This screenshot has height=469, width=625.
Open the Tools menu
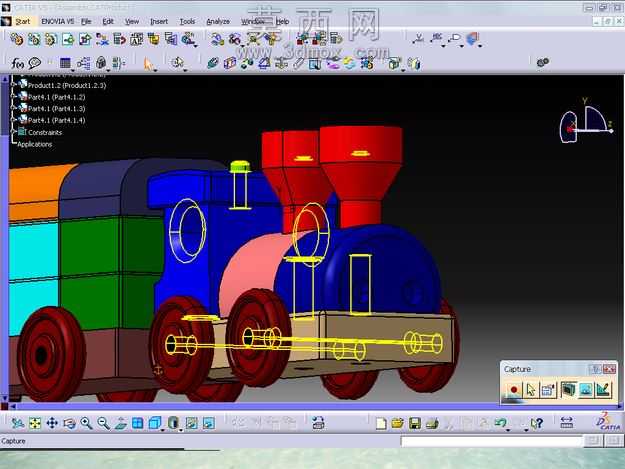coord(187,22)
